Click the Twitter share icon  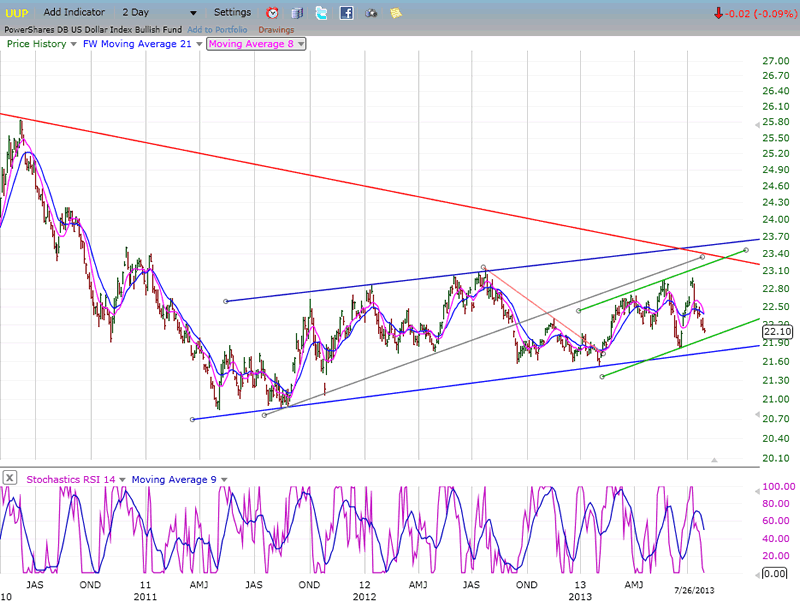coord(321,13)
